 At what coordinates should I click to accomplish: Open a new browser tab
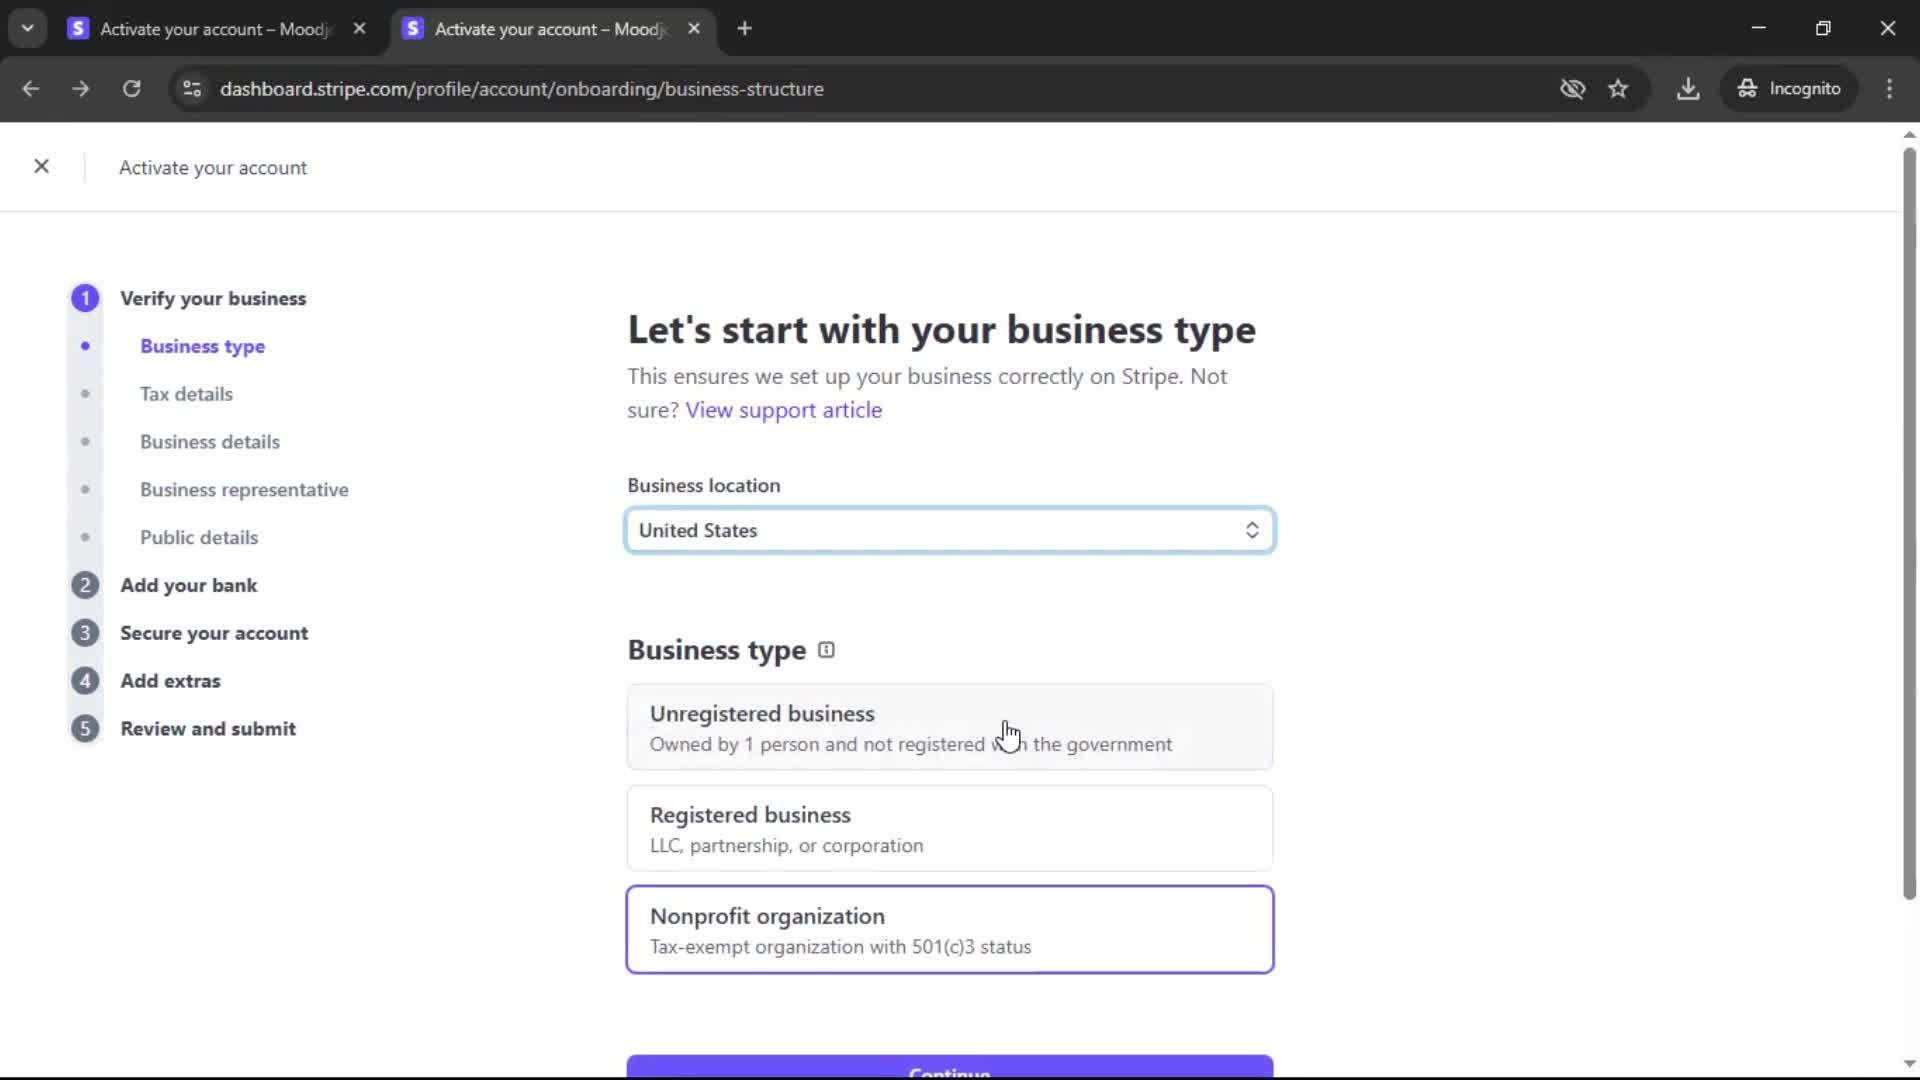744,29
